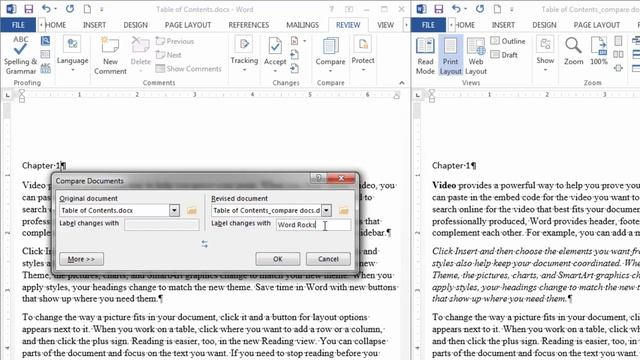The height and width of the screenshot is (360, 640).
Task: Open Revised document dropdown arrow
Action: 326,210
